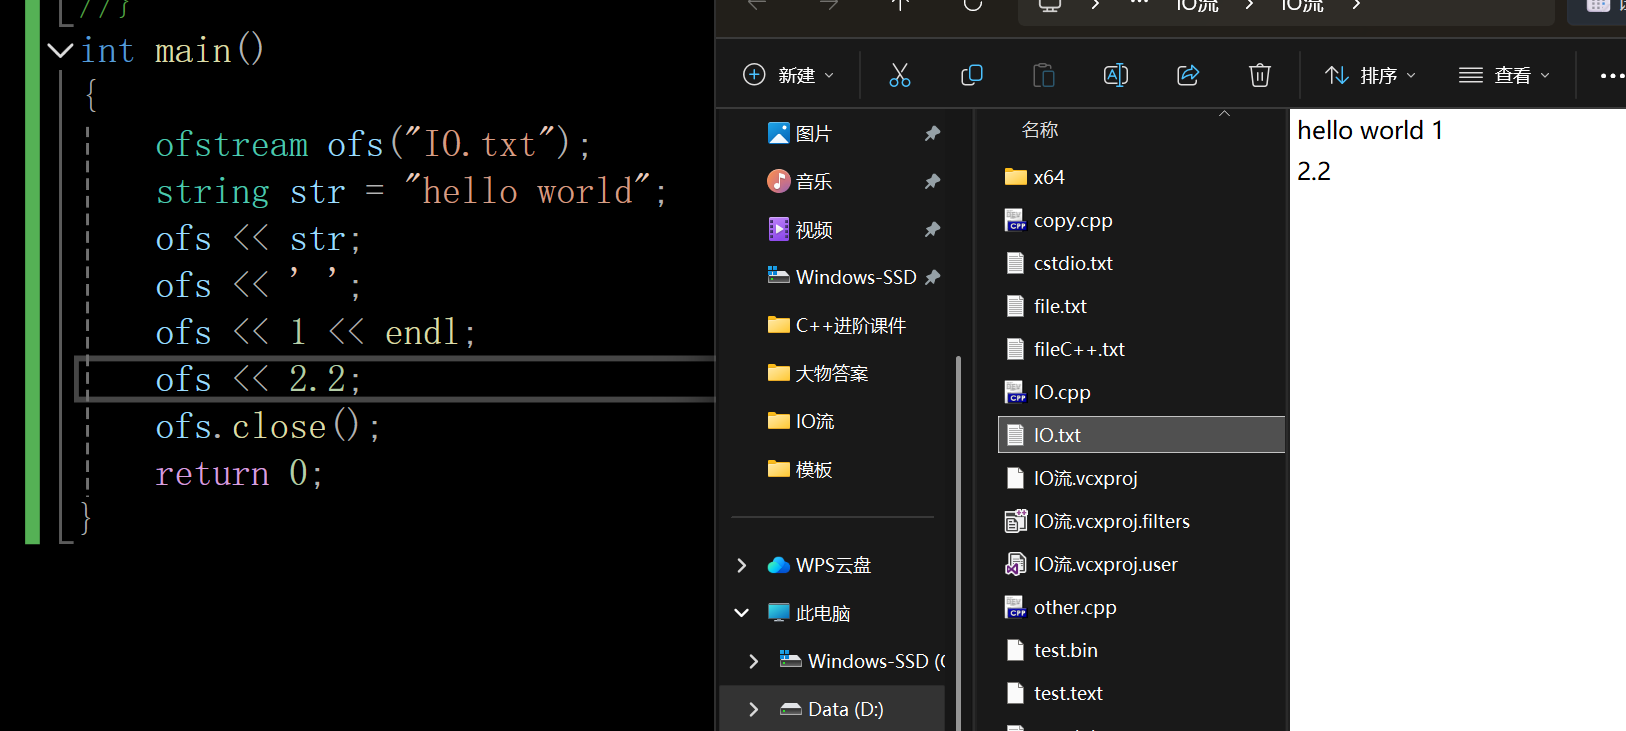Click the pin icon beside Windows-SSD quick access
Screen dimensions: 1626x731
tap(932, 277)
